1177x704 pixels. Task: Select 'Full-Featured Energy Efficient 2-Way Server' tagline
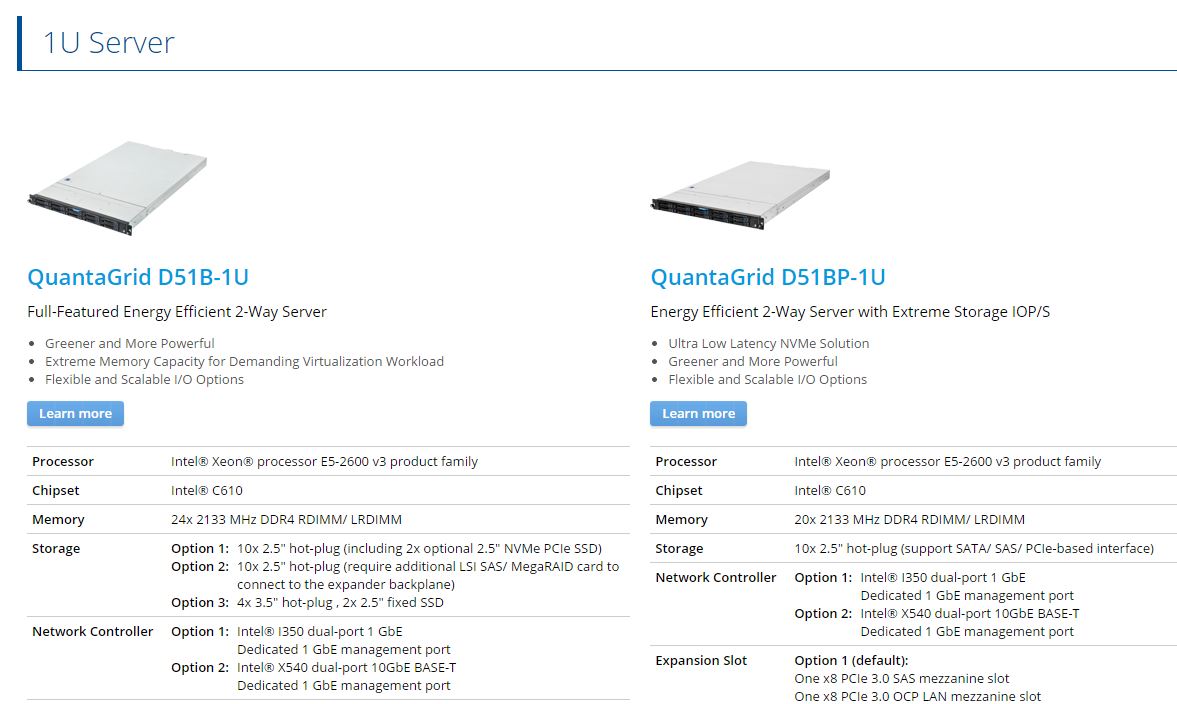pyautogui.click(x=177, y=311)
